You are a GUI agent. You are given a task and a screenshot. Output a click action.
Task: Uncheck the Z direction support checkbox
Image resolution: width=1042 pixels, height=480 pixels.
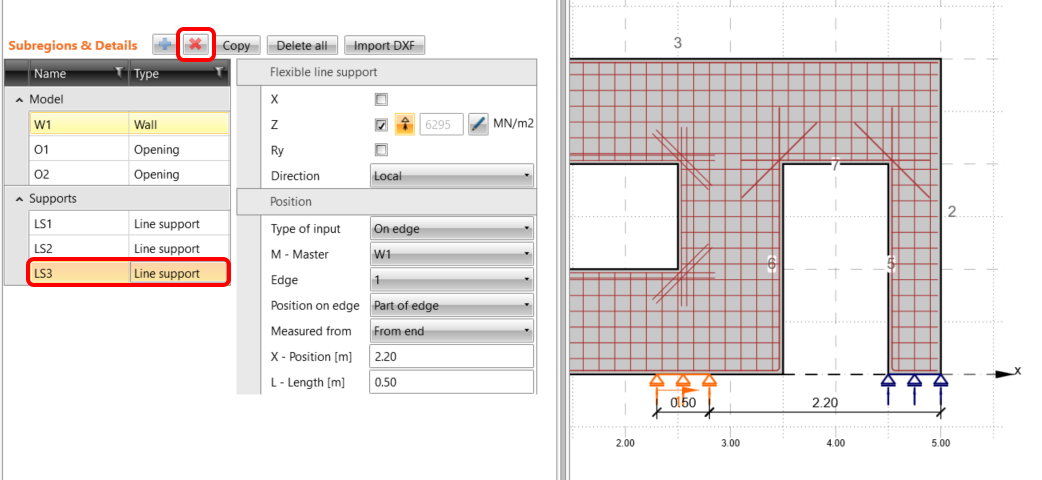point(380,125)
